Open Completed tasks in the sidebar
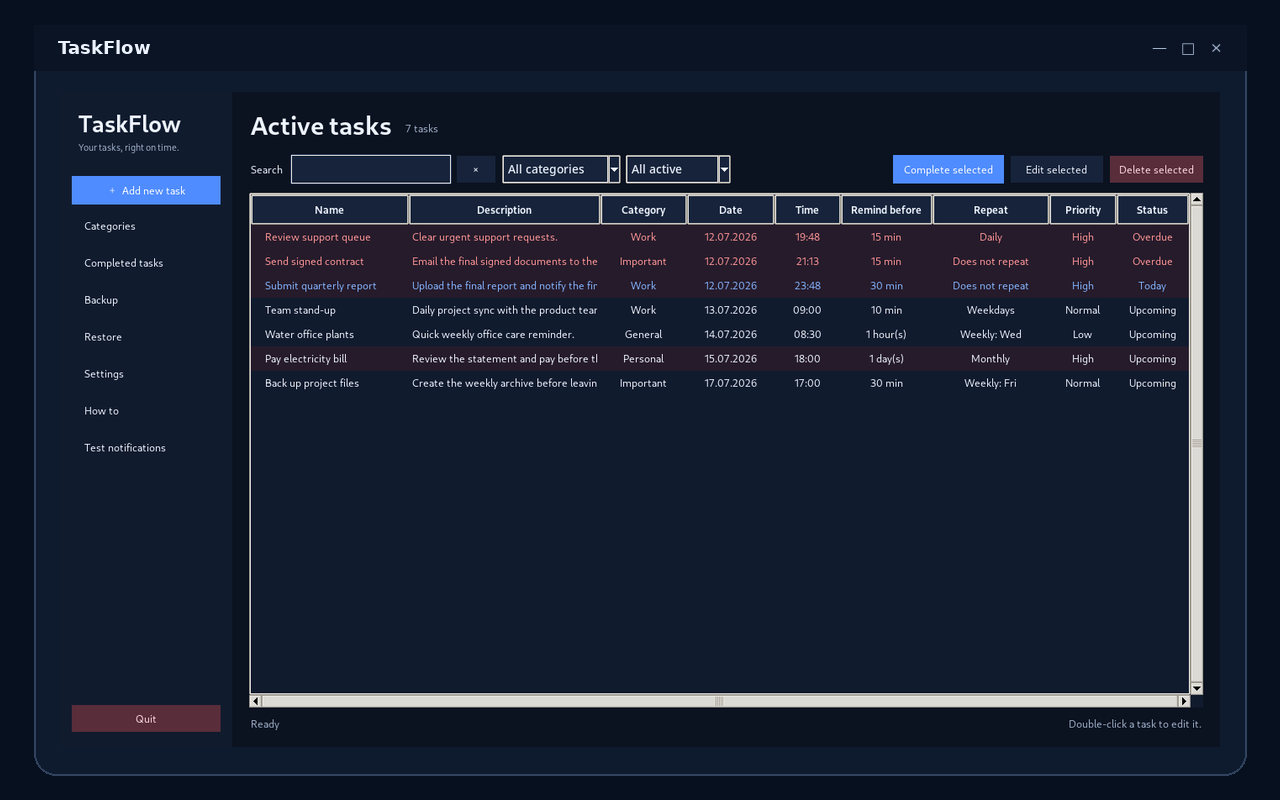The height and width of the screenshot is (800, 1280). (146, 263)
